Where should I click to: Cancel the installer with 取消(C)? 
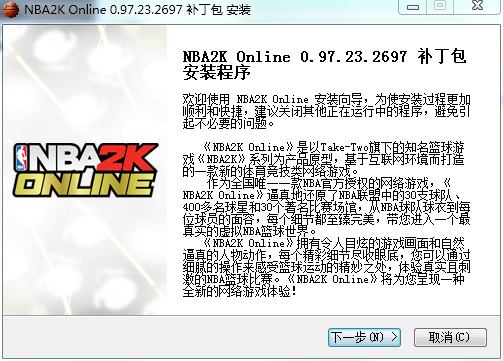(450, 337)
